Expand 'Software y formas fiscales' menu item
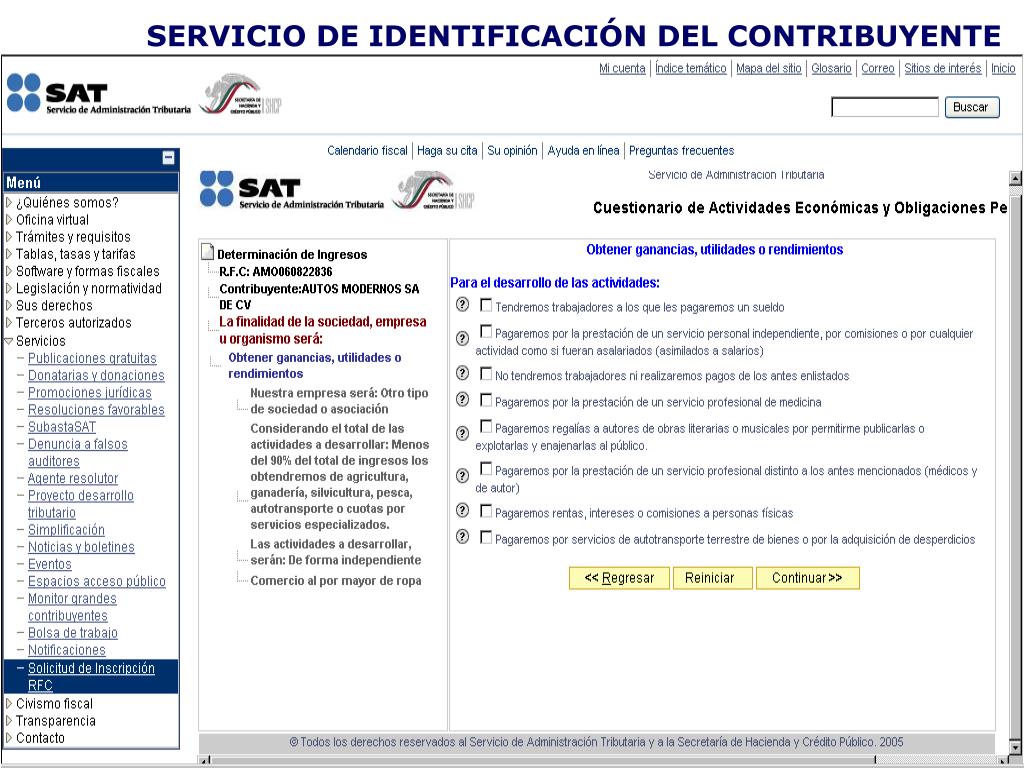 [x=9, y=271]
